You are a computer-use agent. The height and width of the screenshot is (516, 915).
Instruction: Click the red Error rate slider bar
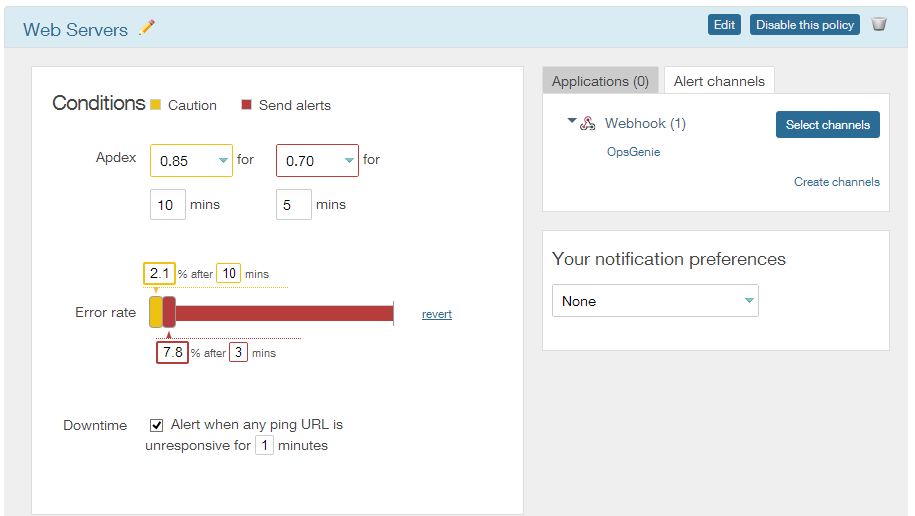(x=284, y=313)
